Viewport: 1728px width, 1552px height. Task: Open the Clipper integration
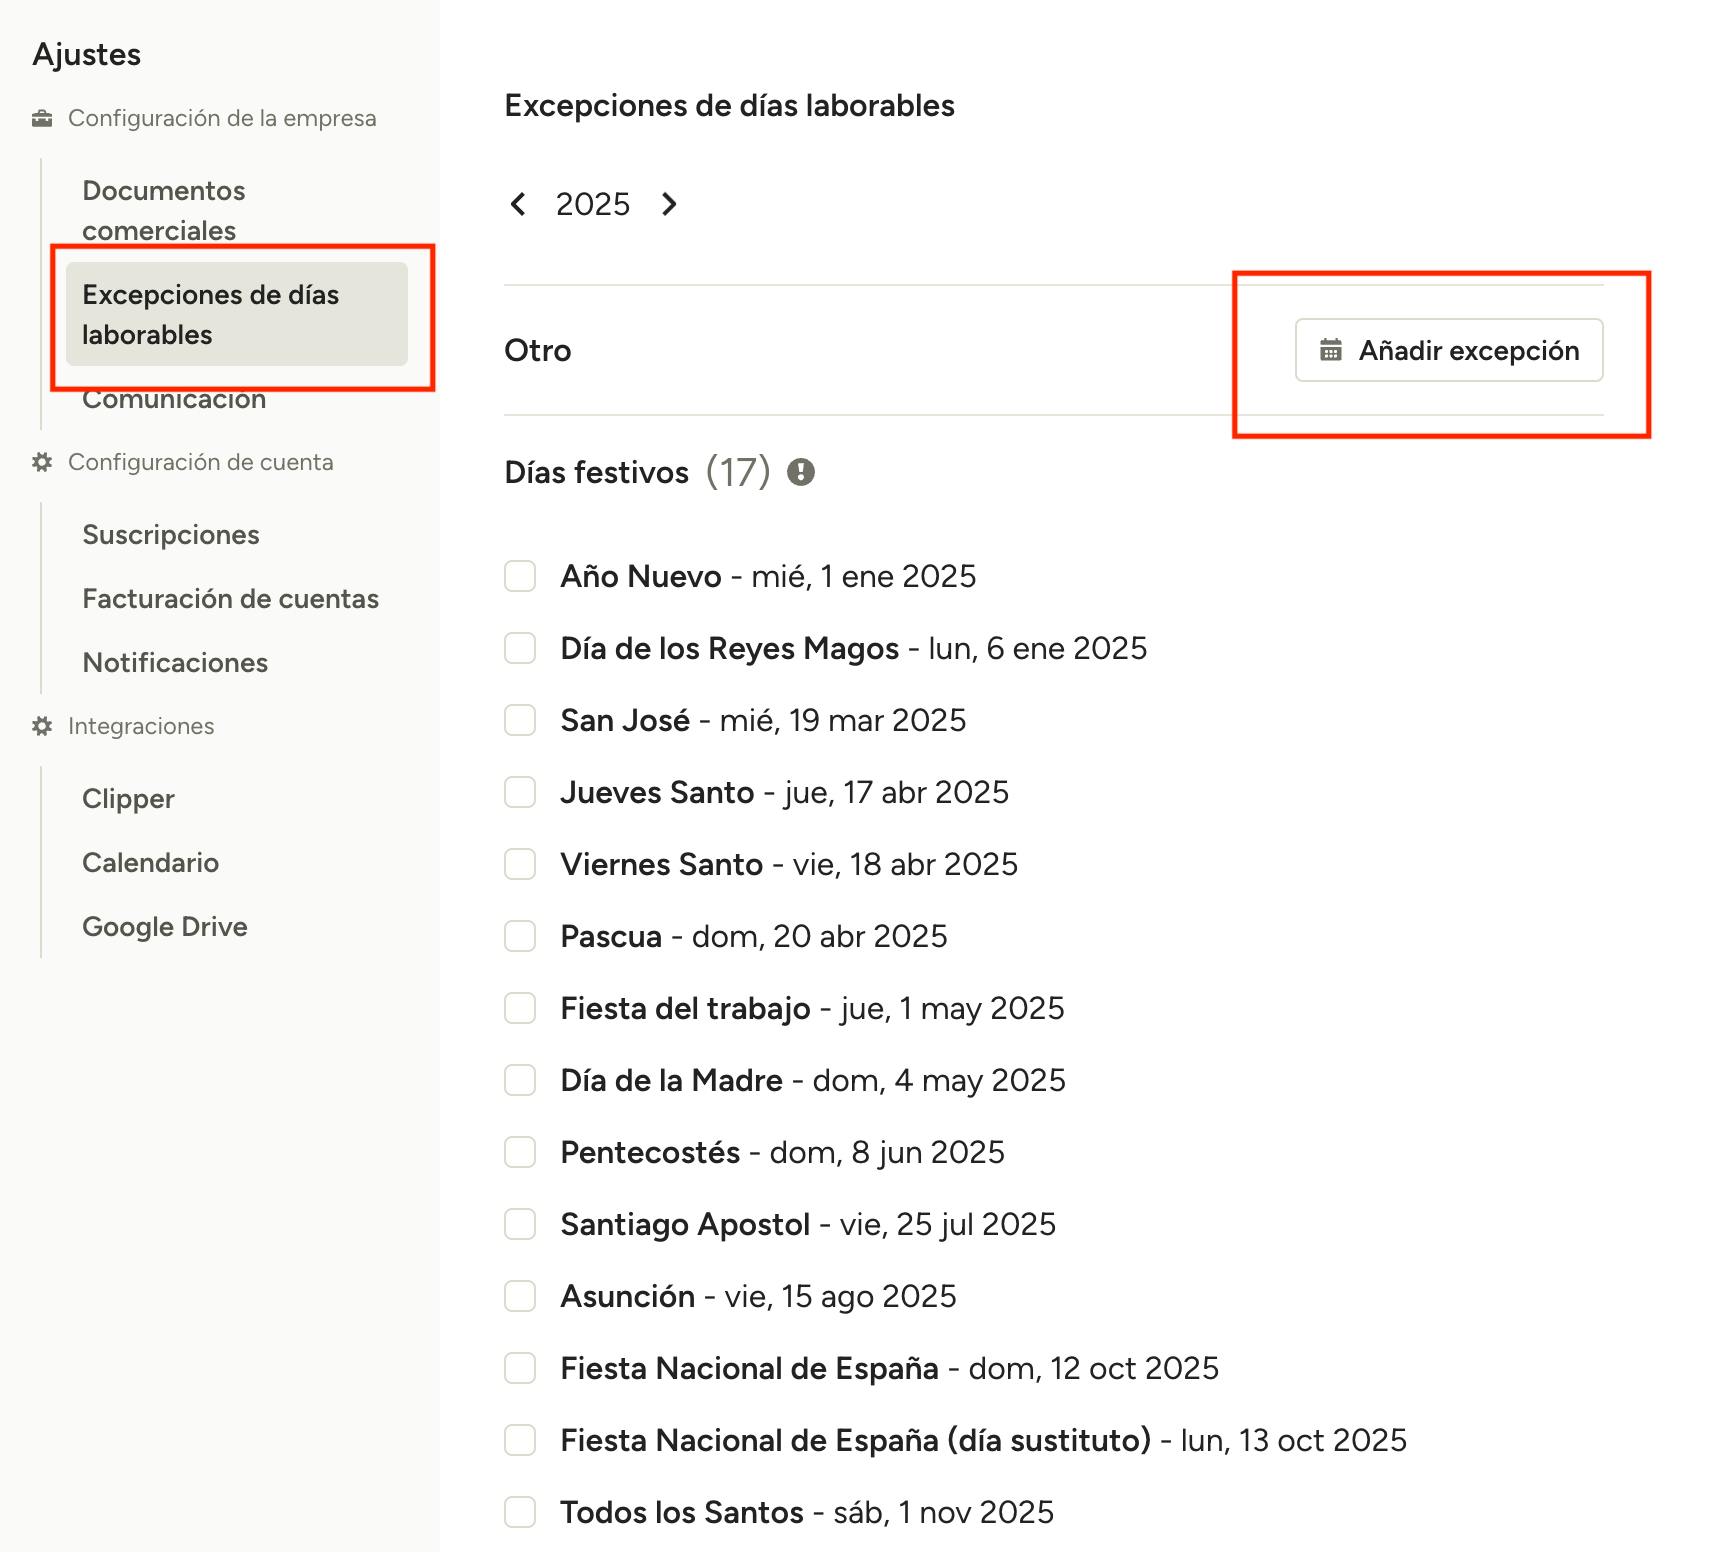pyautogui.click(x=128, y=799)
